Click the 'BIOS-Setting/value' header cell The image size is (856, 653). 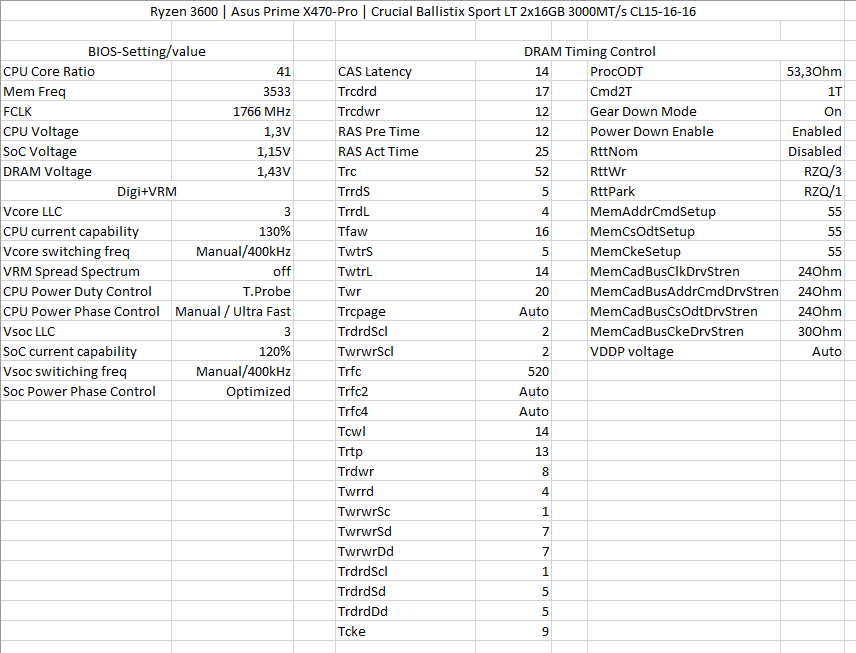(147, 51)
